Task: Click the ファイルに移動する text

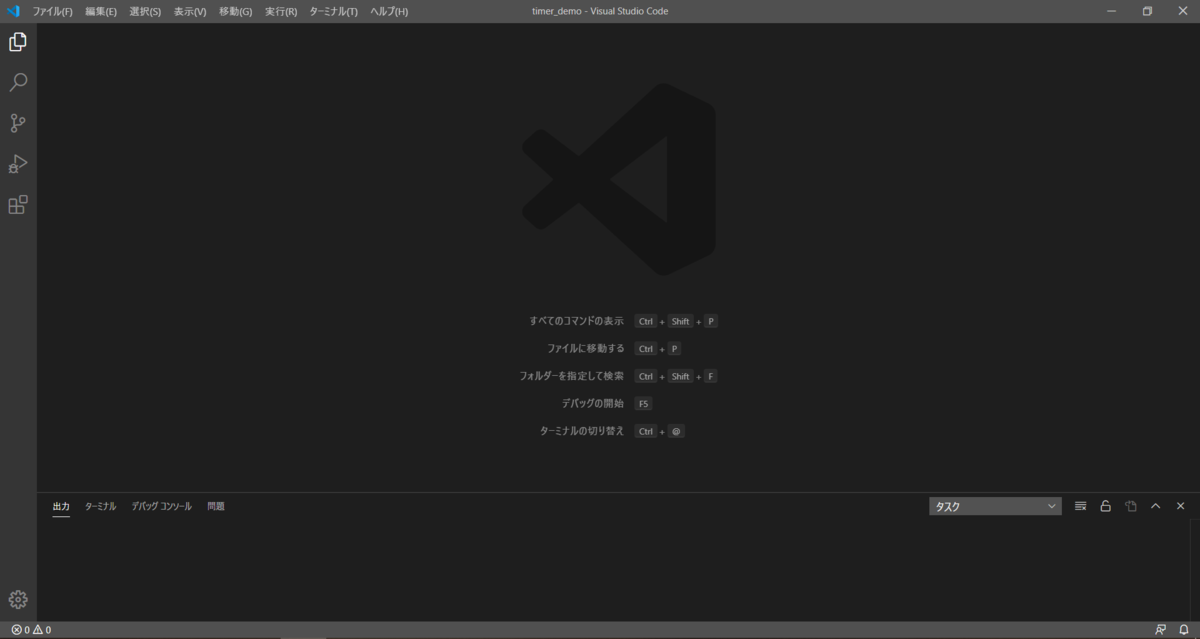Action: pyautogui.click(x=585, y=348)
